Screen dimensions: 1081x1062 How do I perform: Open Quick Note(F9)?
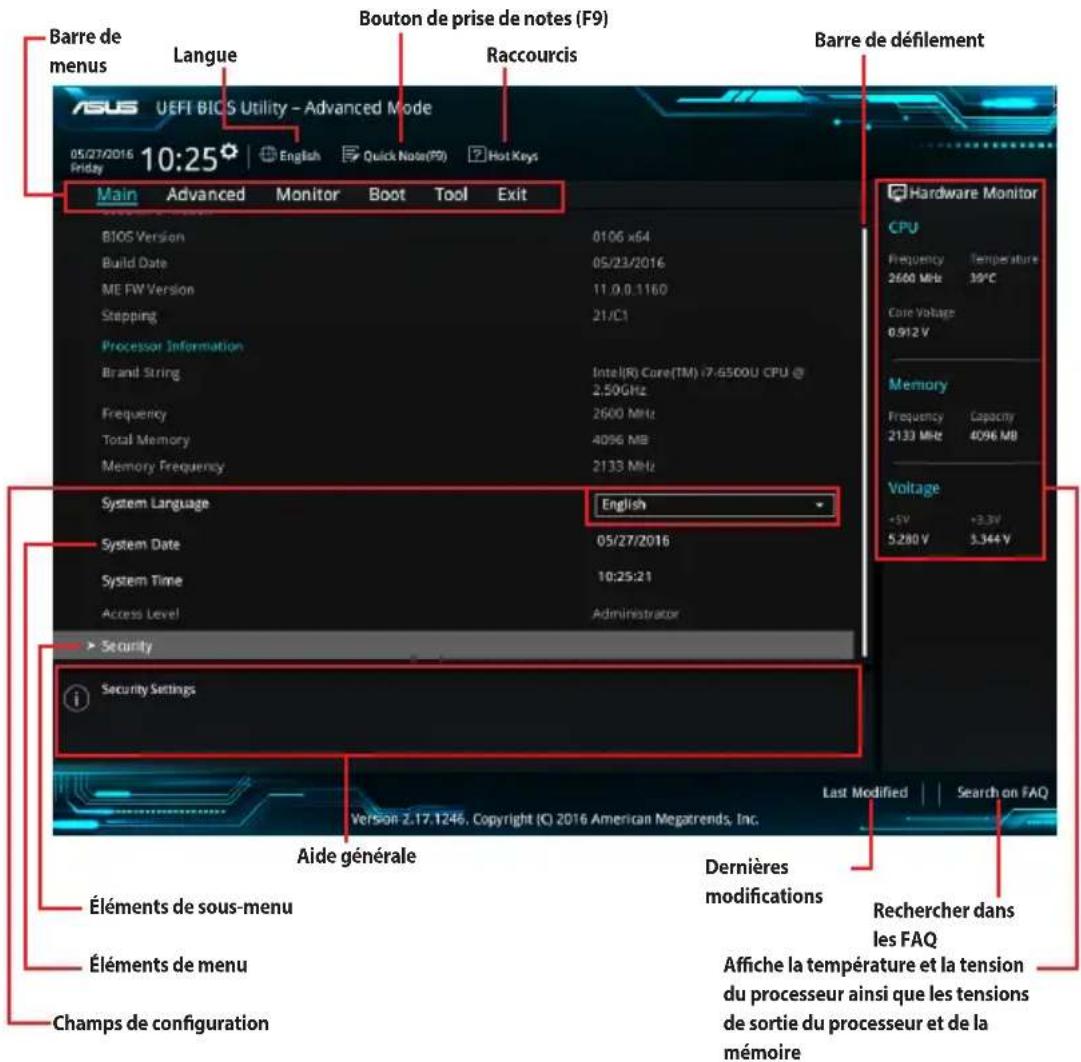[394, 155]
